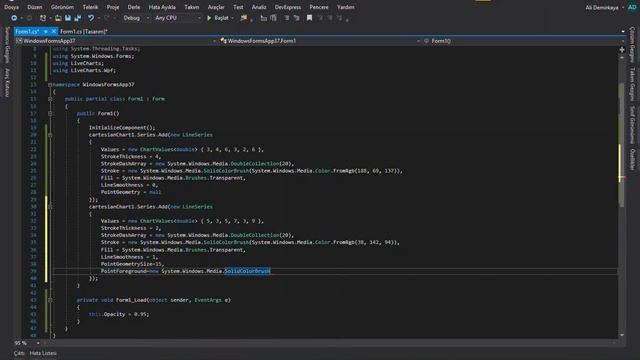This screenshot has width=640, height=360.
Task: Open the Sunucu Gezgini side tab
Action: (x=7, y=45)
